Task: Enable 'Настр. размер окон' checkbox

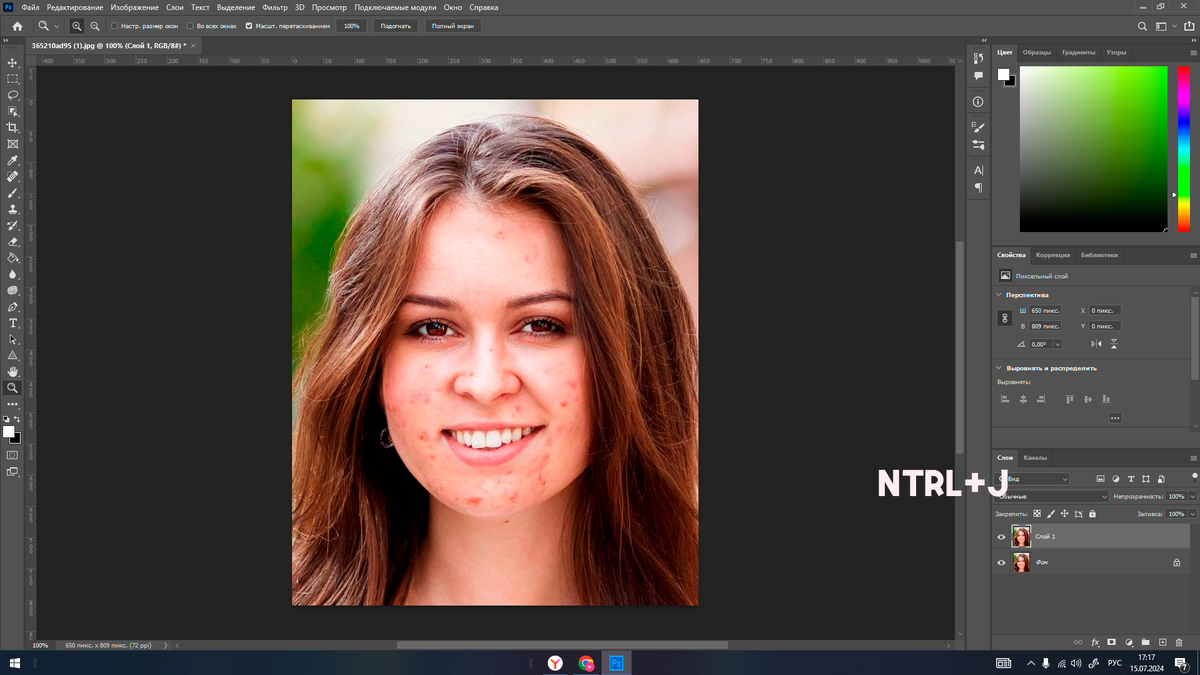Action: click(x=114, y=26)
